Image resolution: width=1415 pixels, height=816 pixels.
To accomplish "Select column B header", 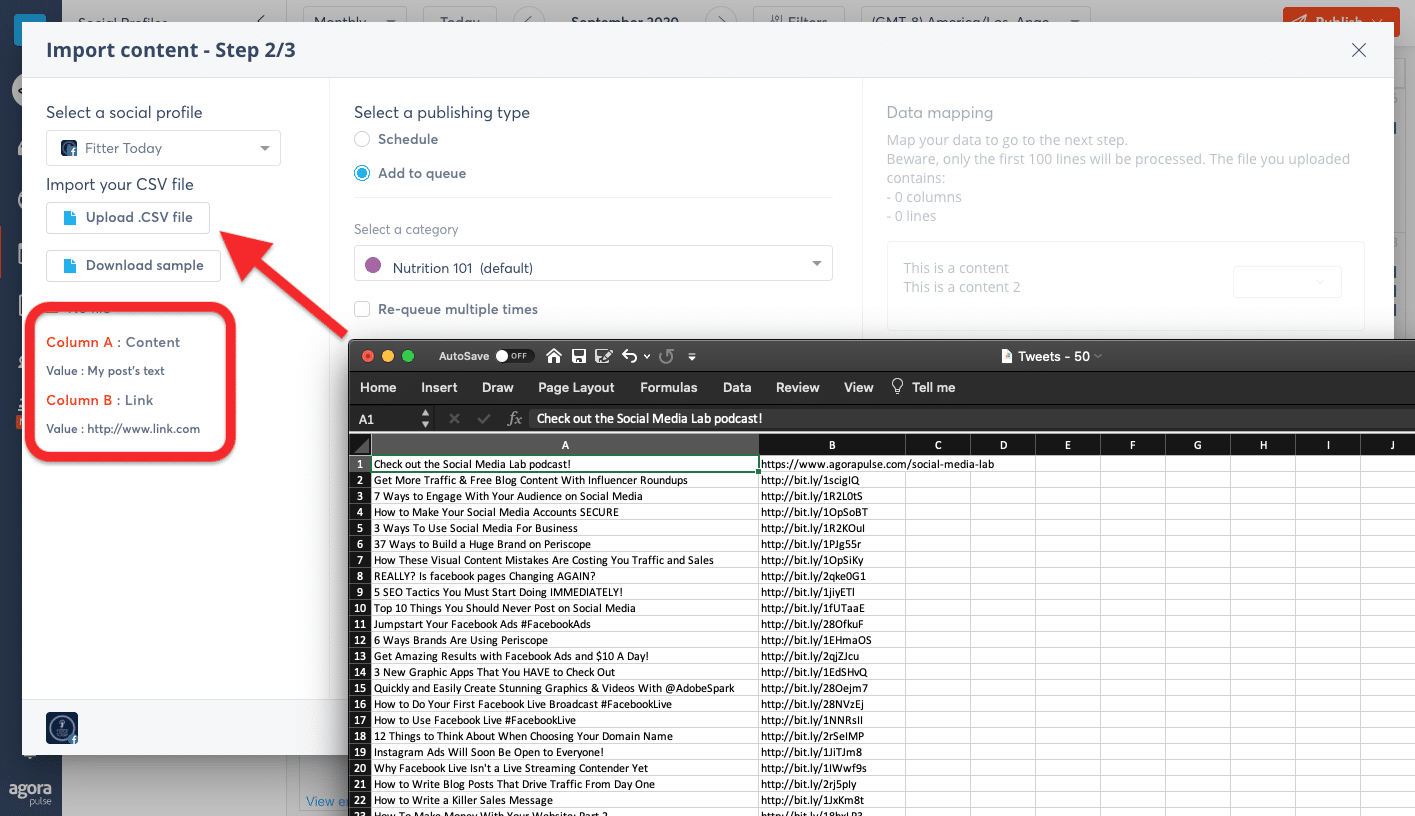I will pos(832,445).
